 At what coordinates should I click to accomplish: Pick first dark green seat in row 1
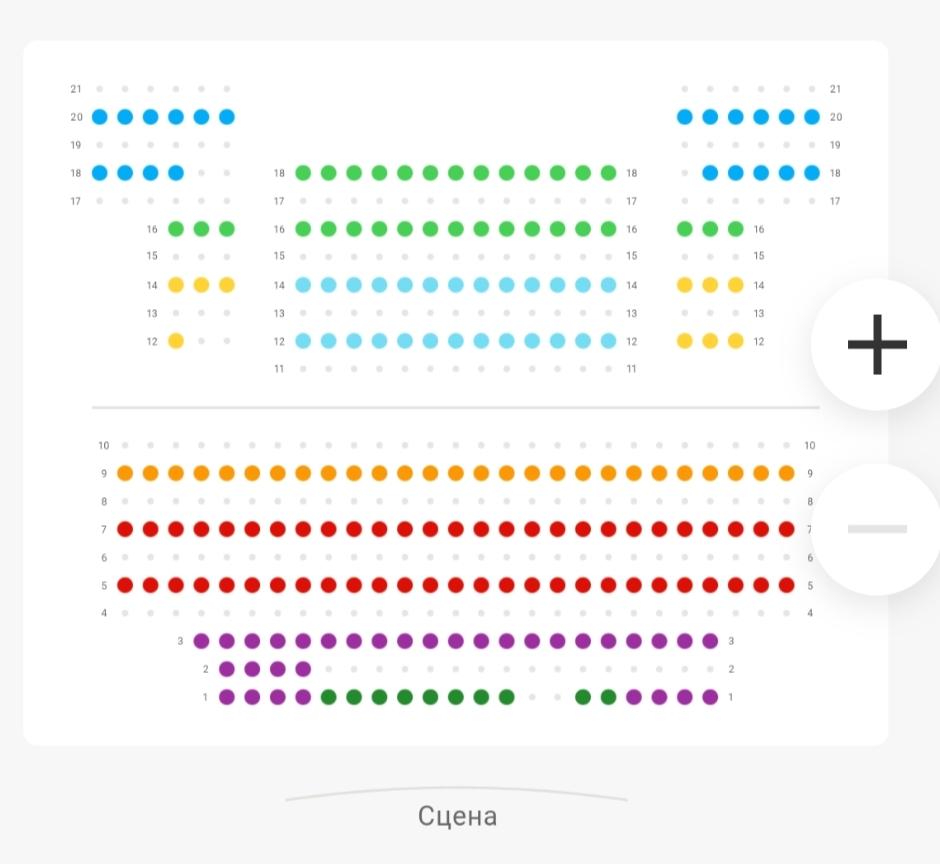tap(329, 697)
